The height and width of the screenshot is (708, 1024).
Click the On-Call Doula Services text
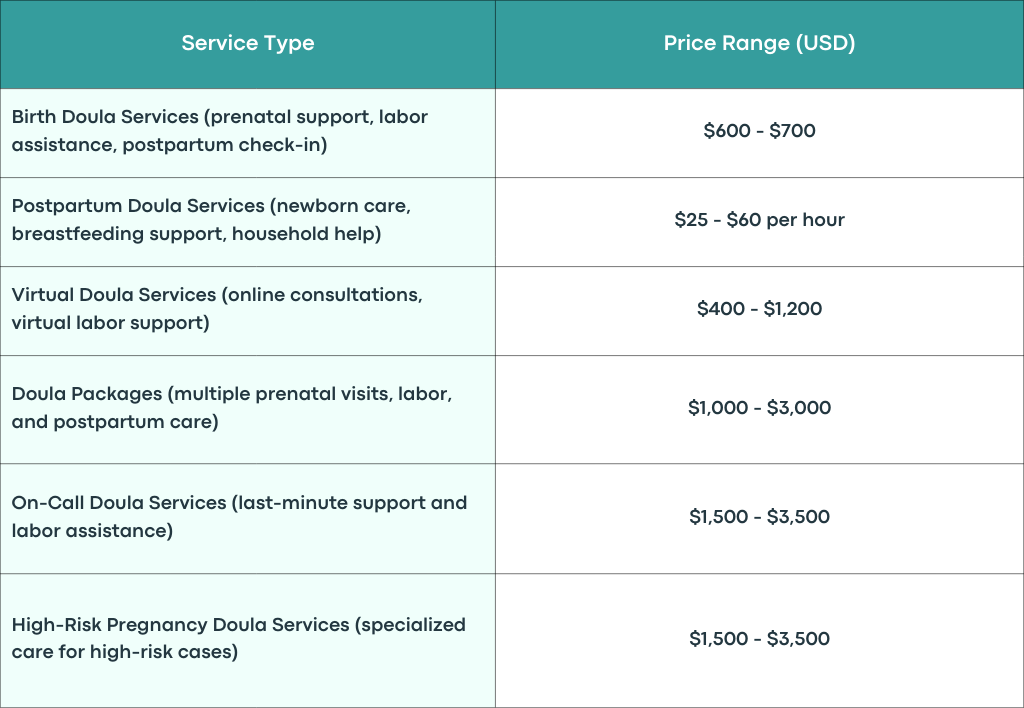[240, 517]
